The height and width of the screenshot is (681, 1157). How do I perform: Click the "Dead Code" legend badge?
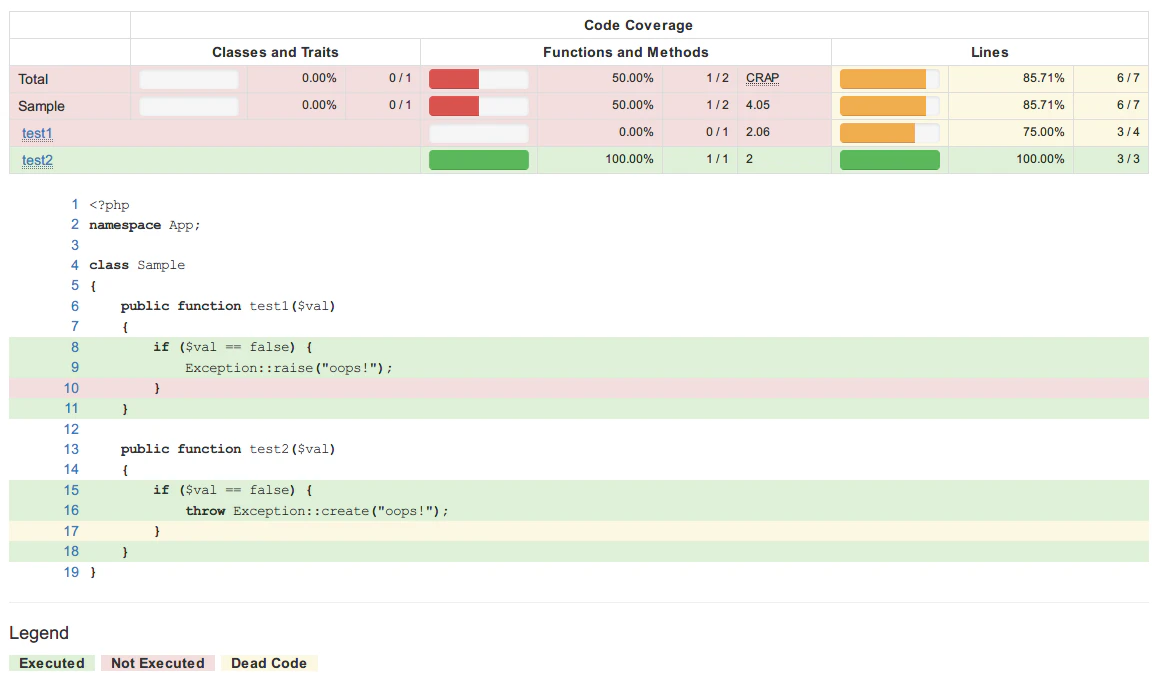point(269,663)
